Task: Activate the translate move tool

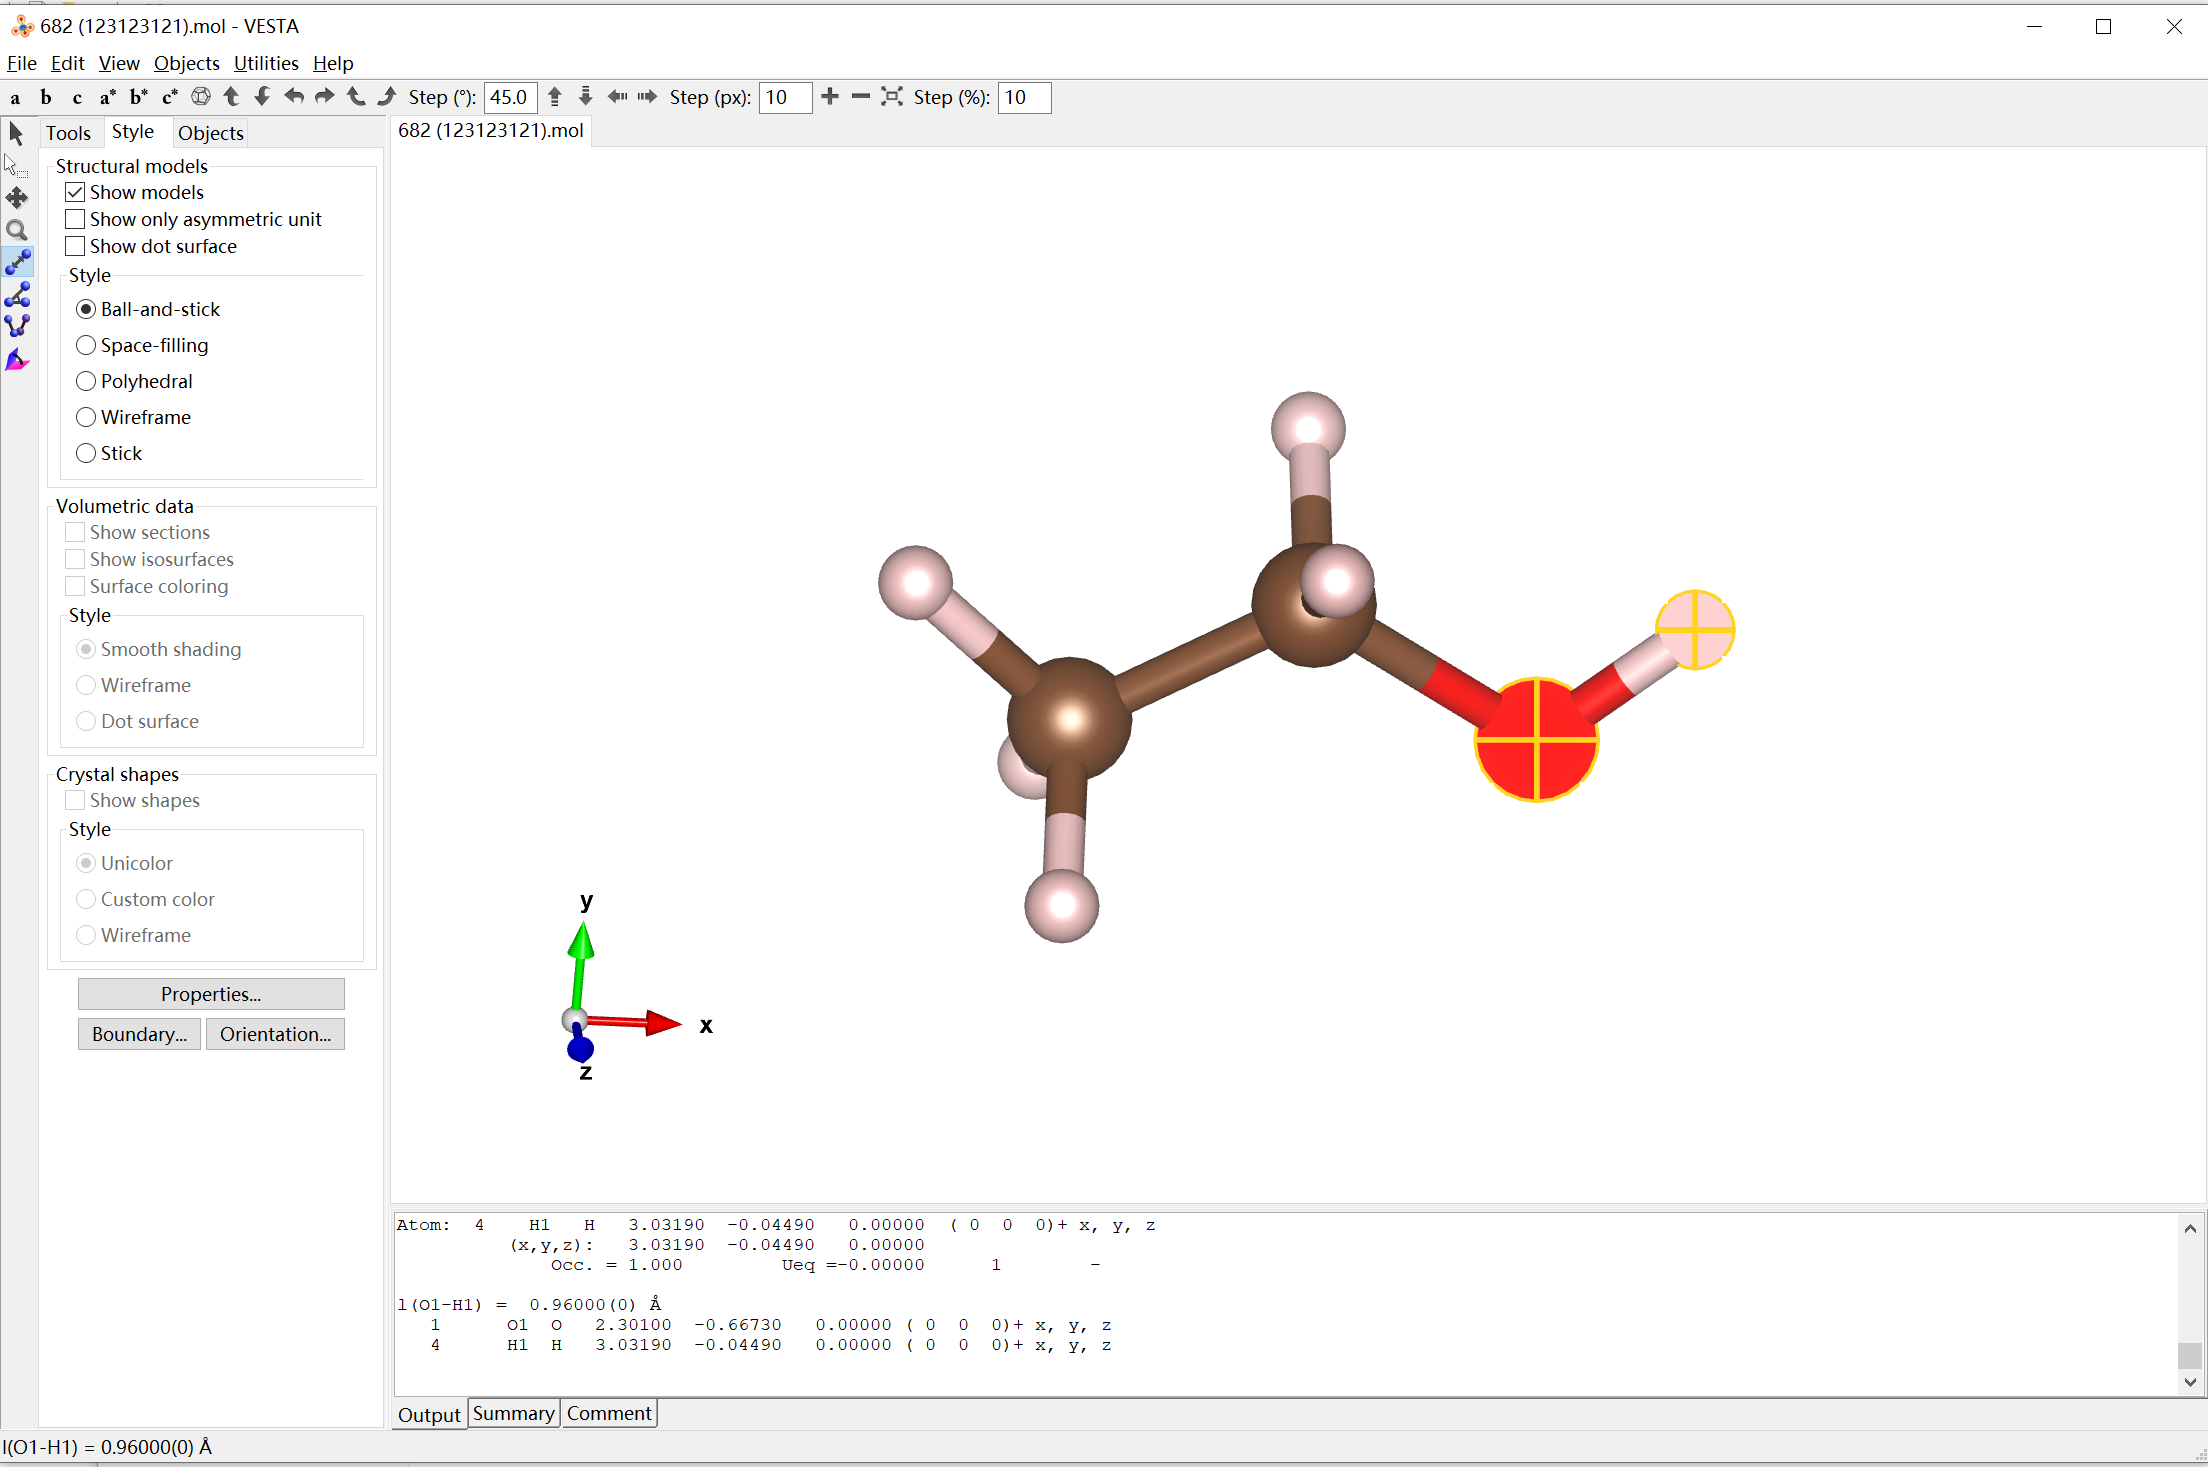Action: tap(17, 198)
